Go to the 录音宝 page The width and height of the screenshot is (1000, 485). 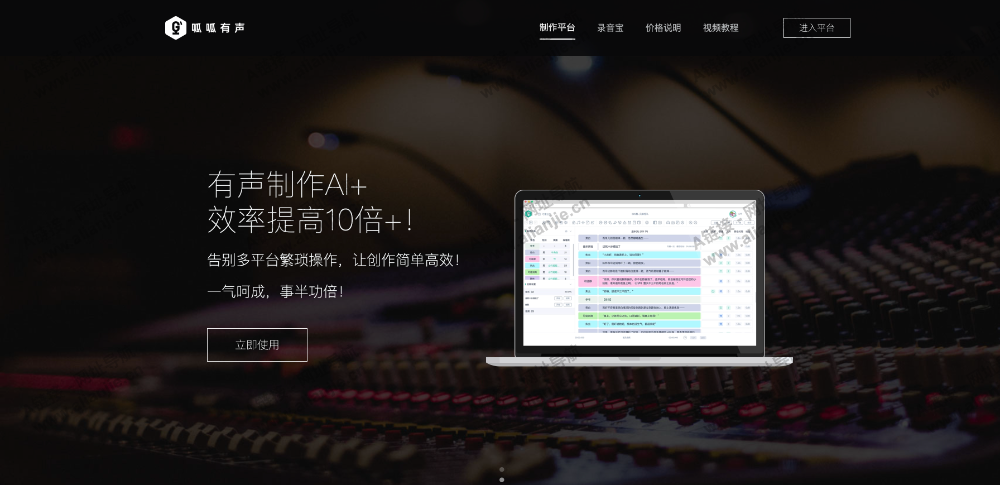(x=610, y=28)
